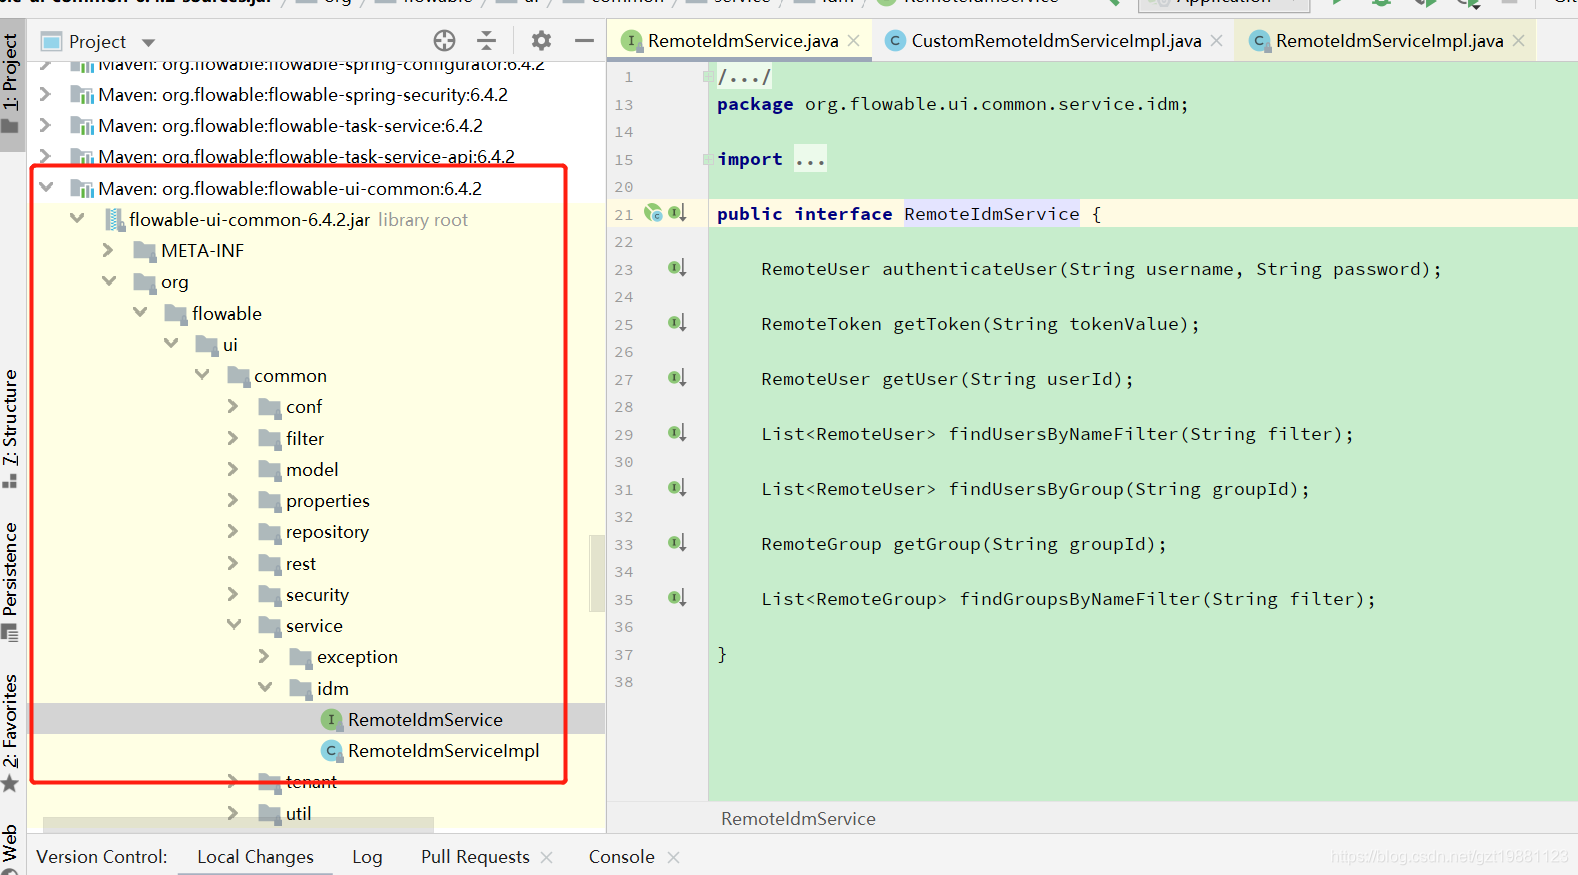Click implementation gutter icon for authenticateUser

677,268
